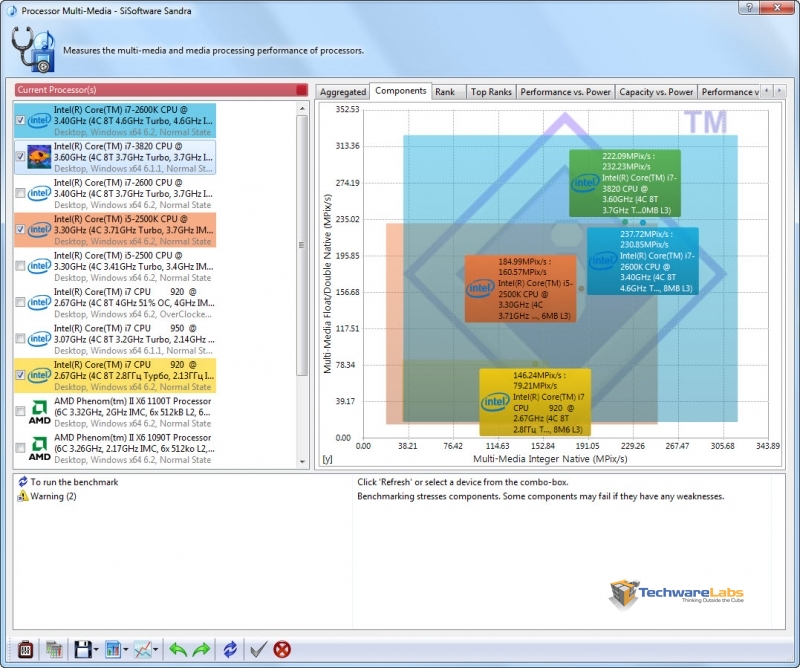Screen dimensions: 800x668
Task: Click the Intel logo of i7 950 row
Action: coord(39,339)
